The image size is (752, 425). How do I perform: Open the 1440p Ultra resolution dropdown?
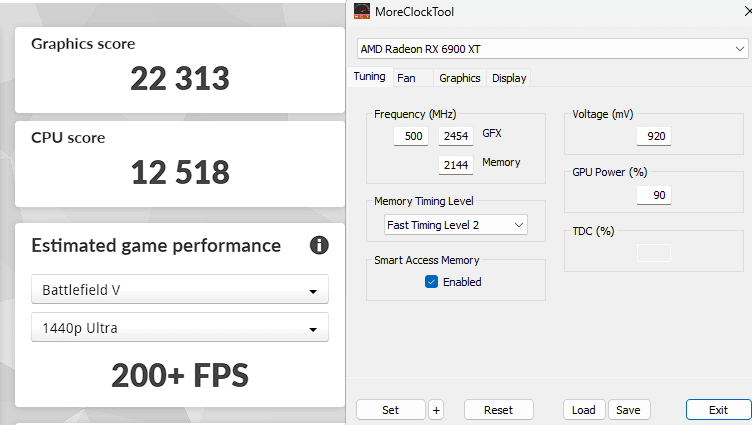pos(180,328)
